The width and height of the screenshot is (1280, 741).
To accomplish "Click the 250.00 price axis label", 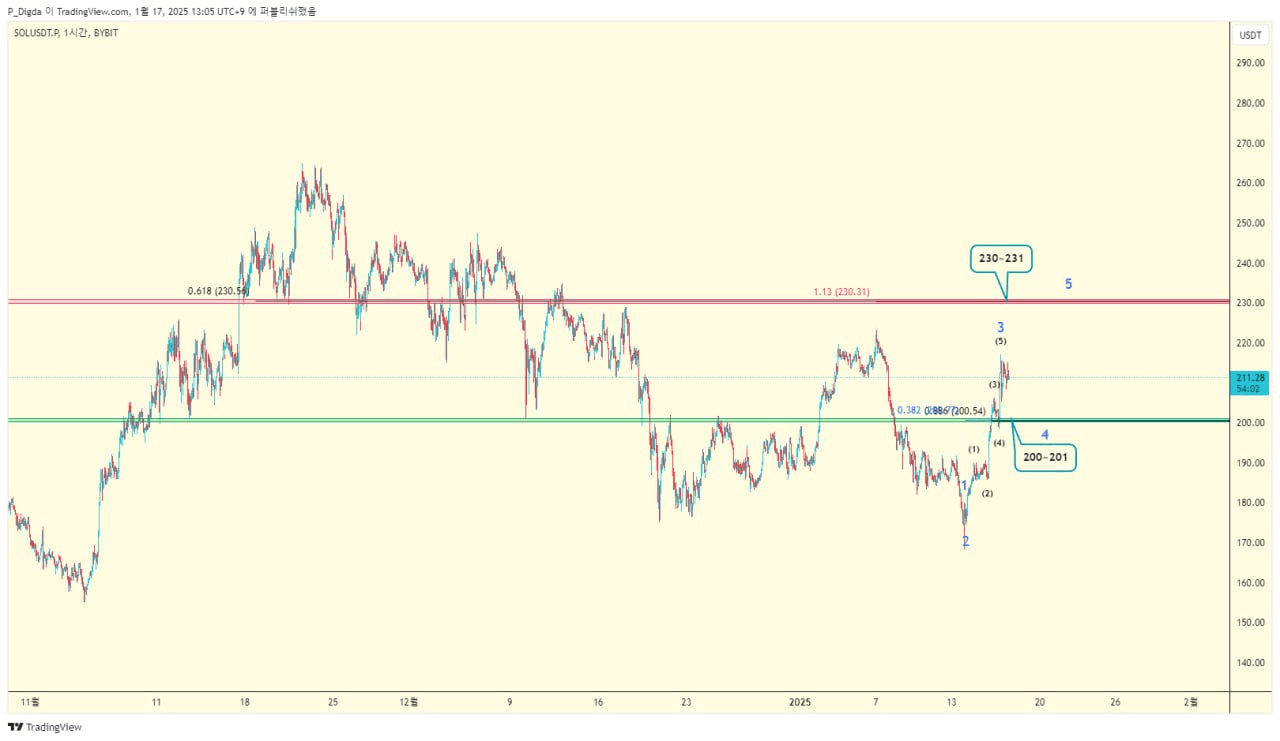I will coord(1251,223).
